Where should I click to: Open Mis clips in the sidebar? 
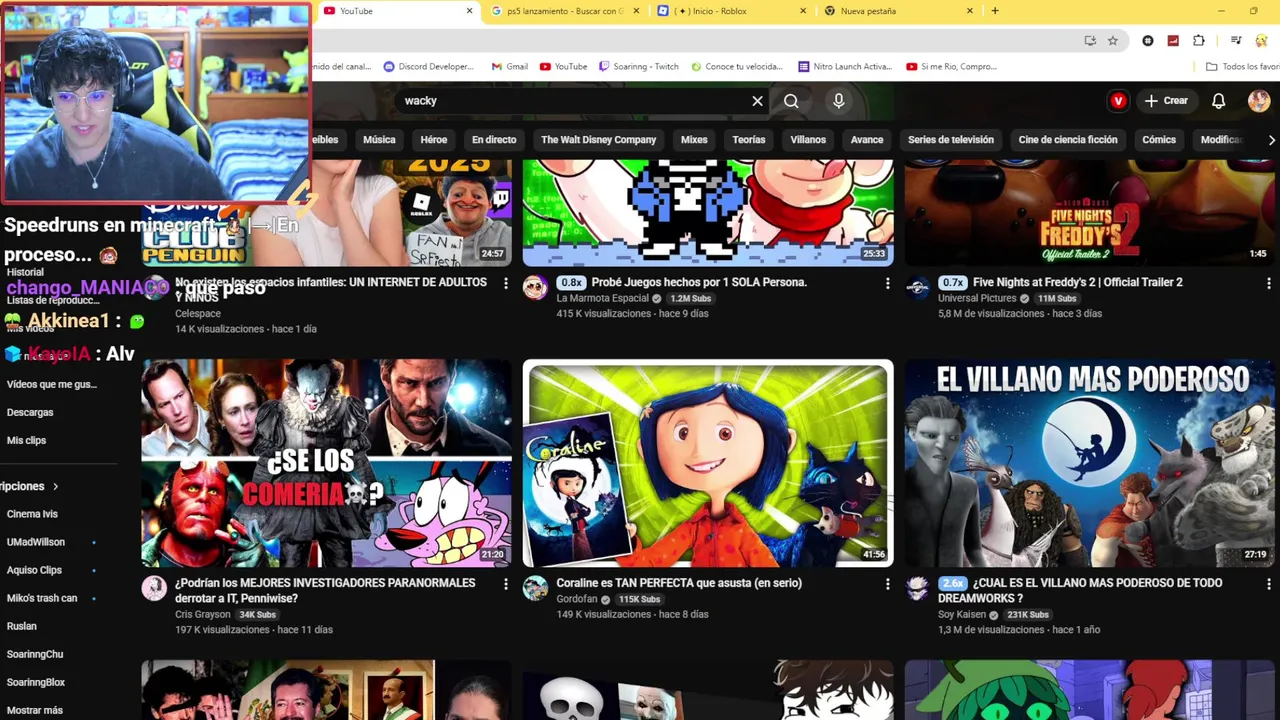(27, 440)
